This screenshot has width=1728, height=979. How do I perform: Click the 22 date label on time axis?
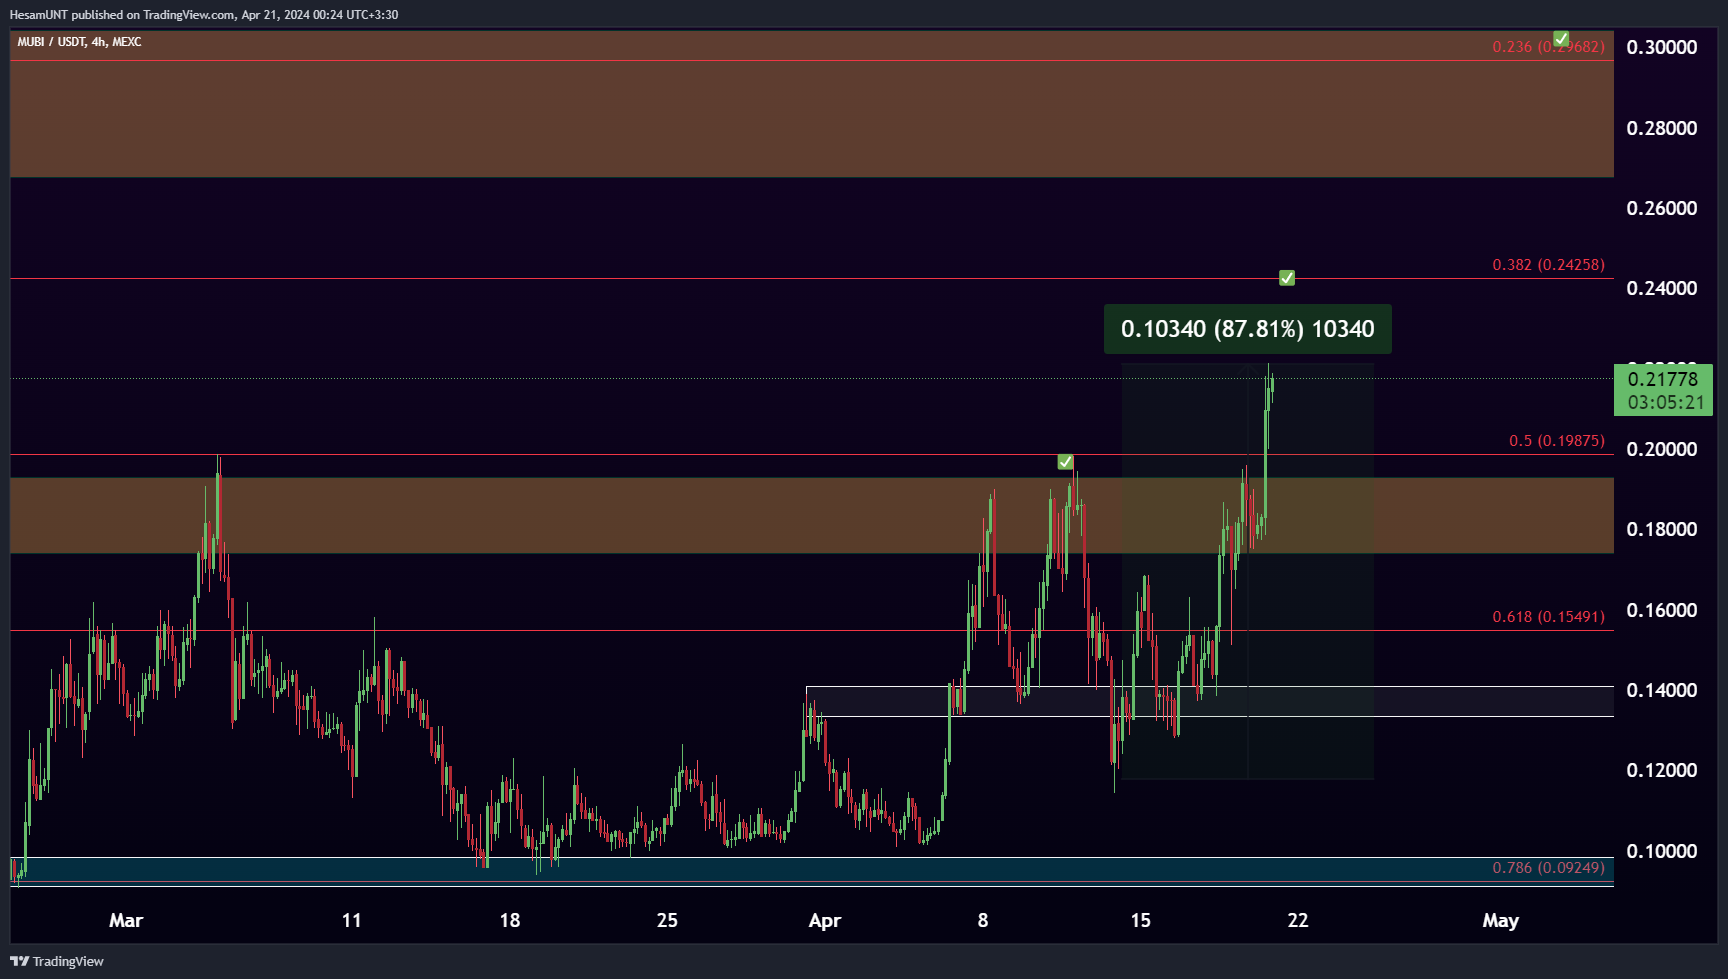point(1298,920)
